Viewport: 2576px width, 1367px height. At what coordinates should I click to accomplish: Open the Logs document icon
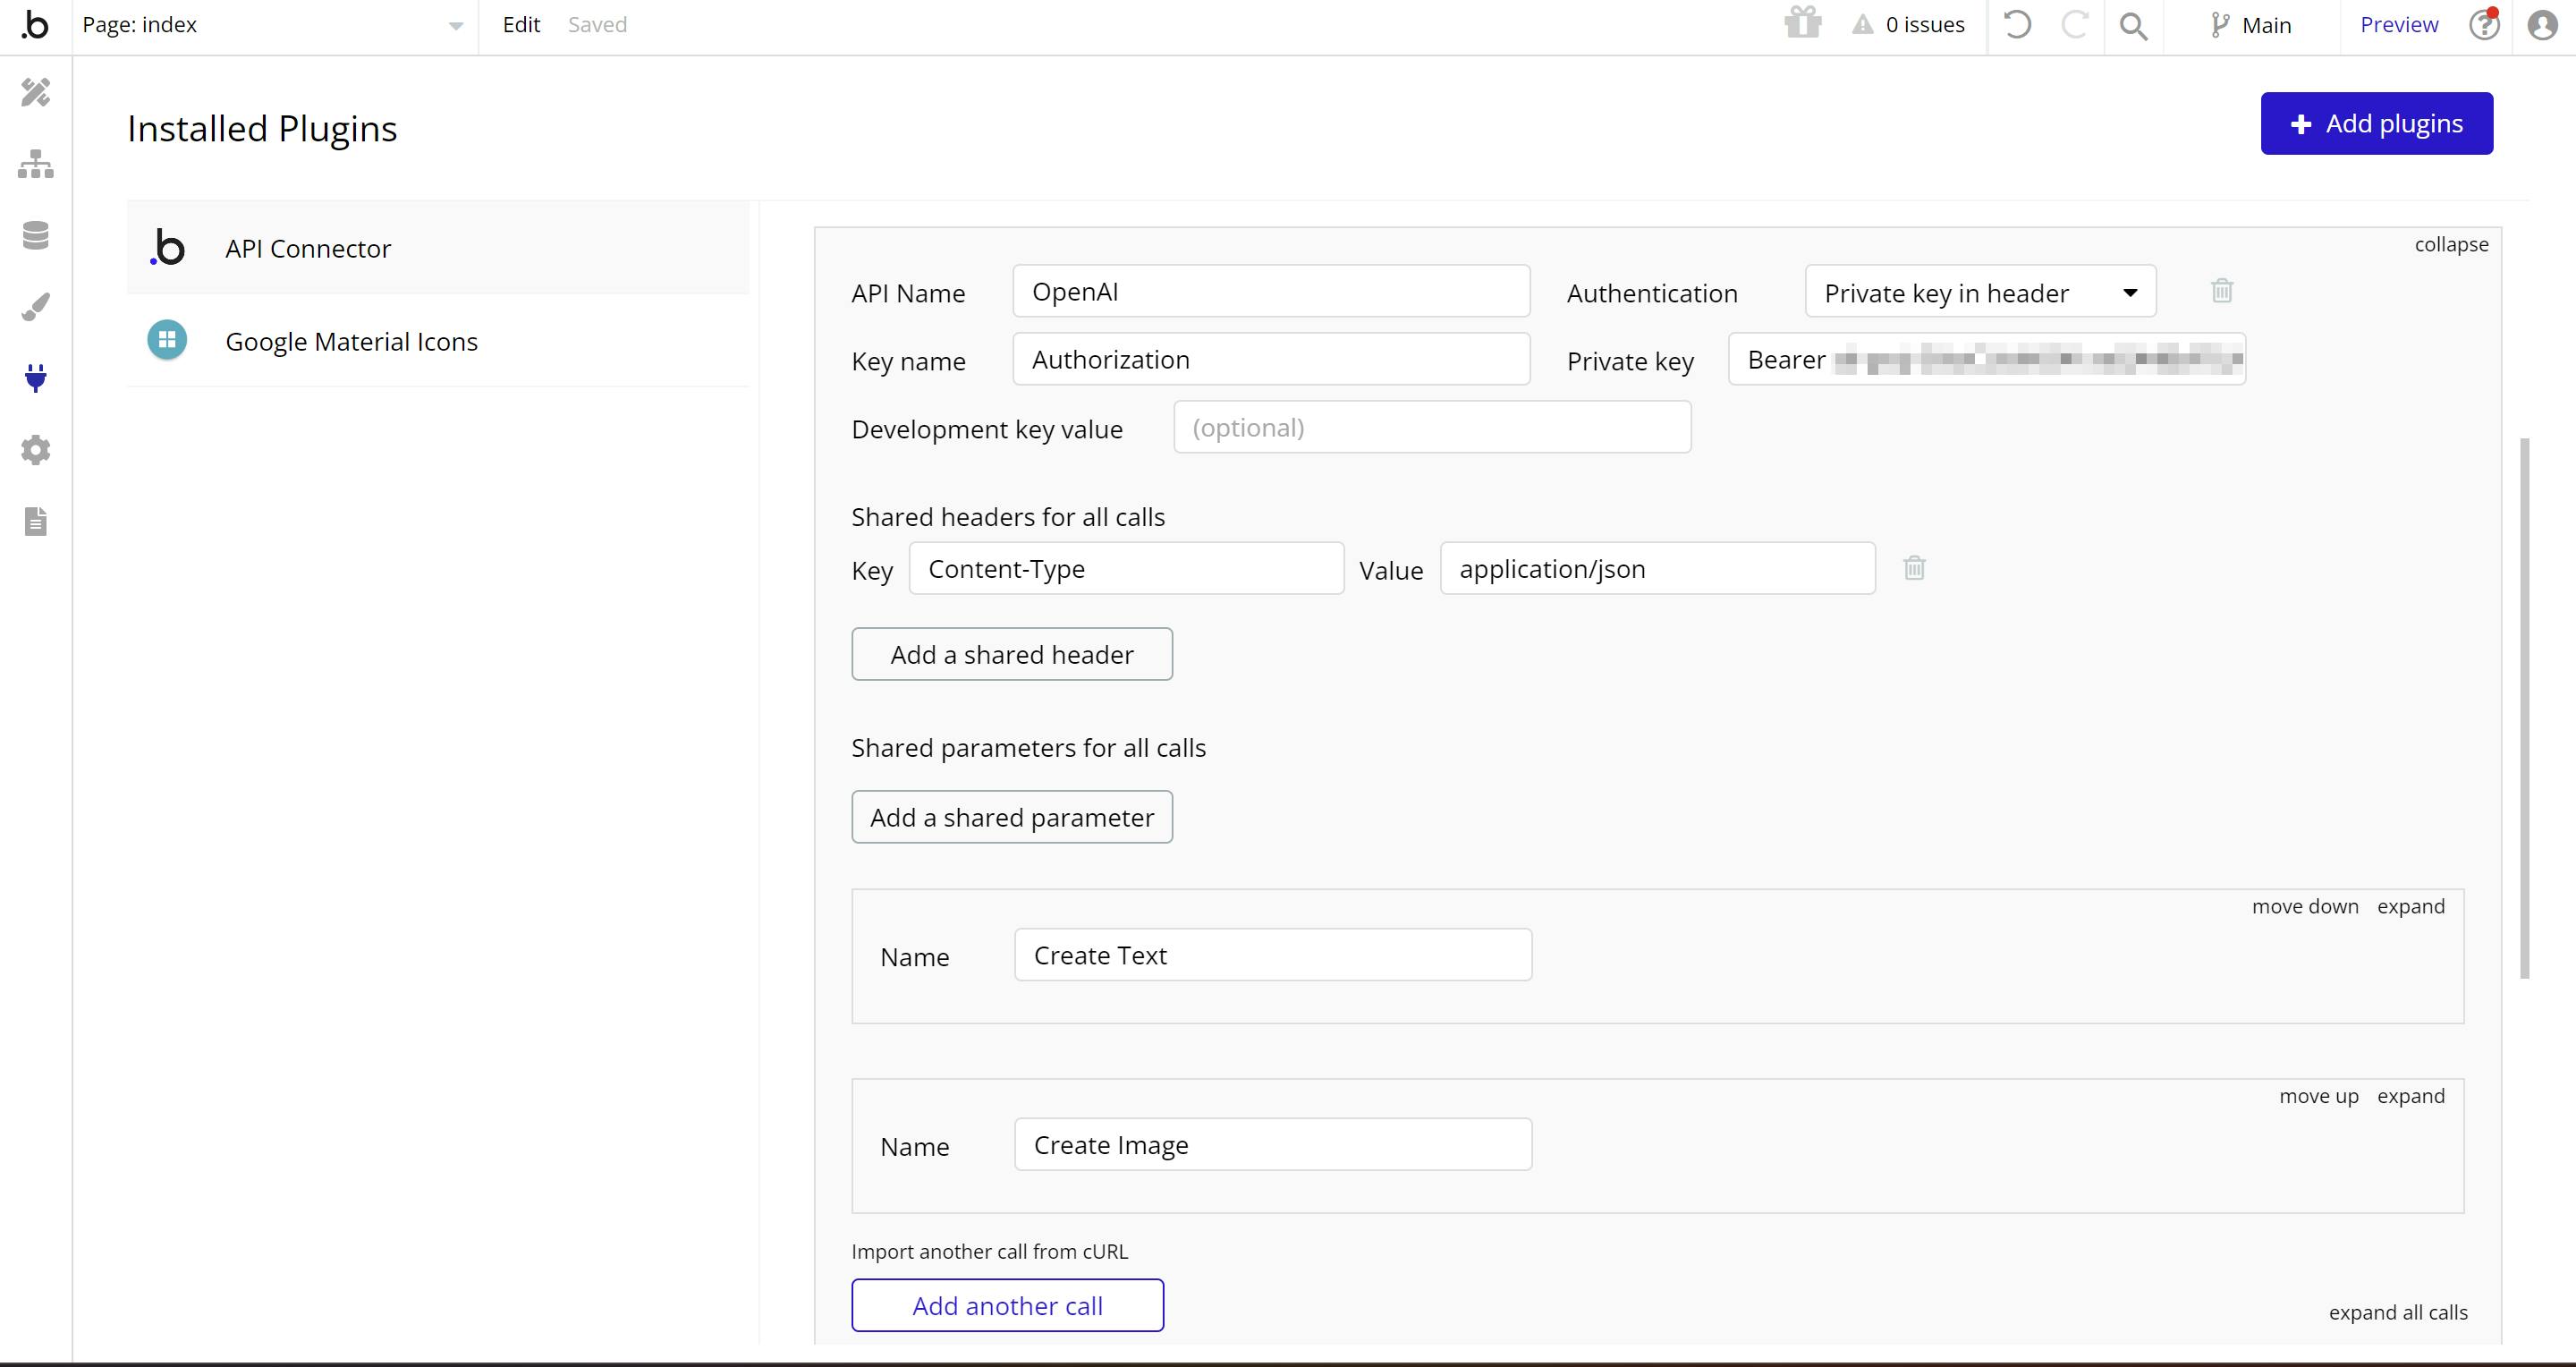point(36,521)
